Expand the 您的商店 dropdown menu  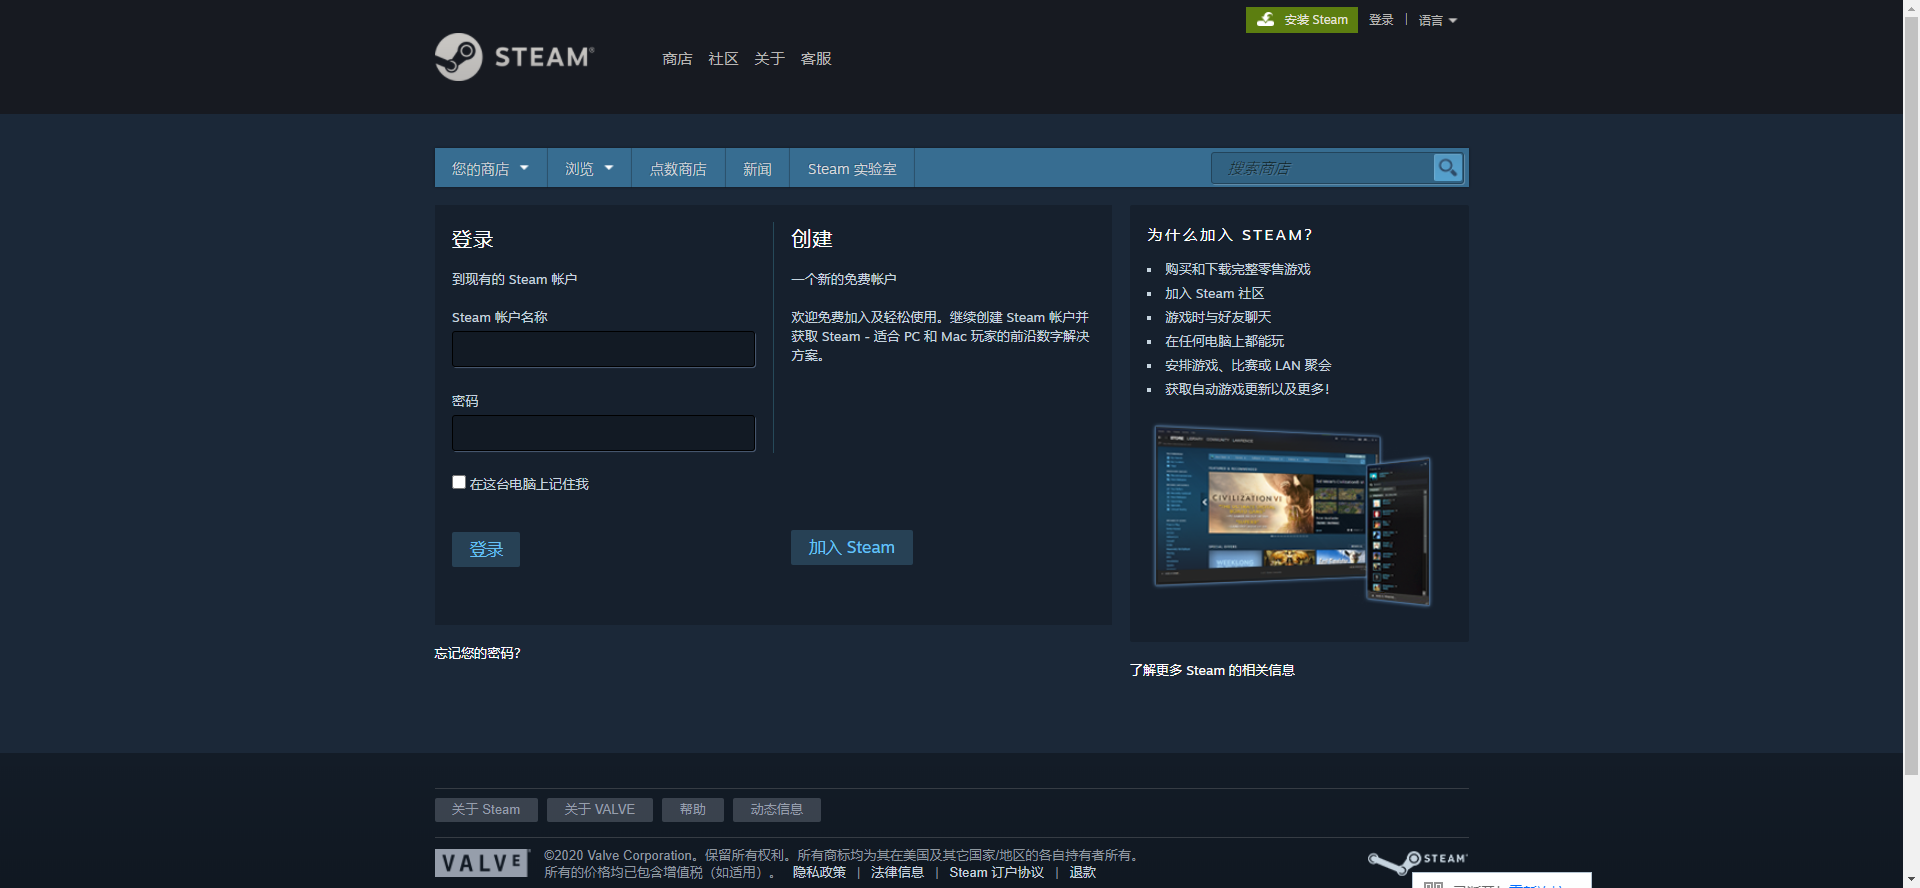490,168
